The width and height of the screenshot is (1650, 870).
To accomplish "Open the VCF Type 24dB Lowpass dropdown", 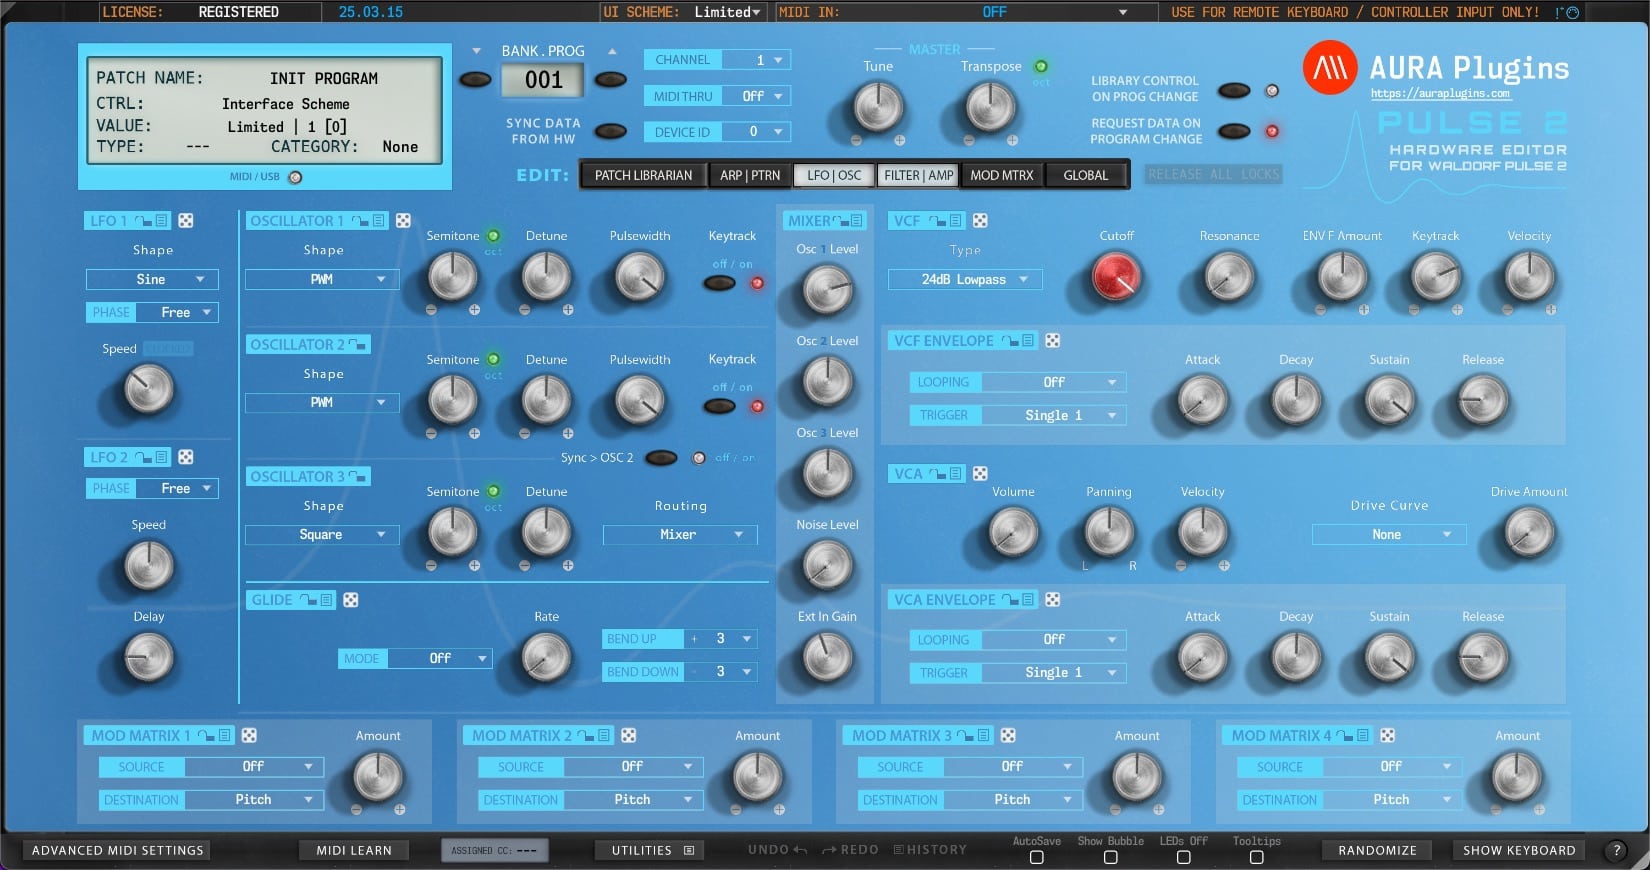I will [965, 280].
